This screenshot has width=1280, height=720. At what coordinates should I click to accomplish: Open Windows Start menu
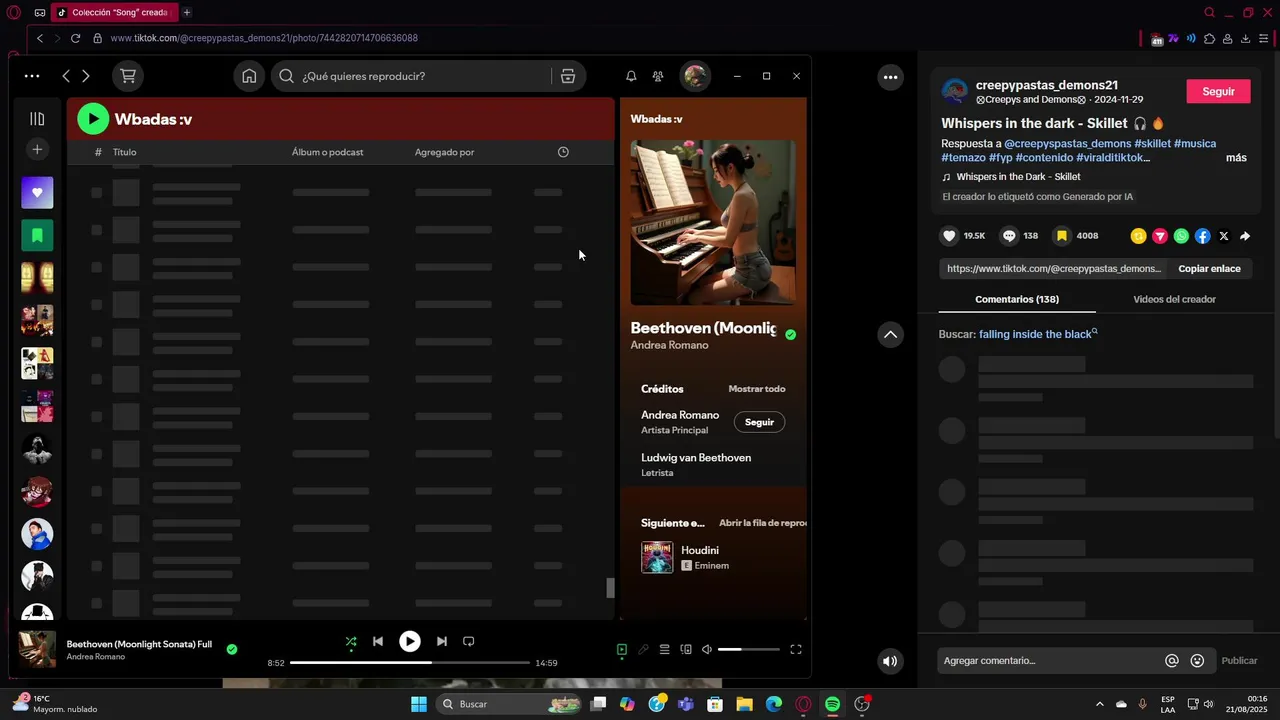(419, 704)
